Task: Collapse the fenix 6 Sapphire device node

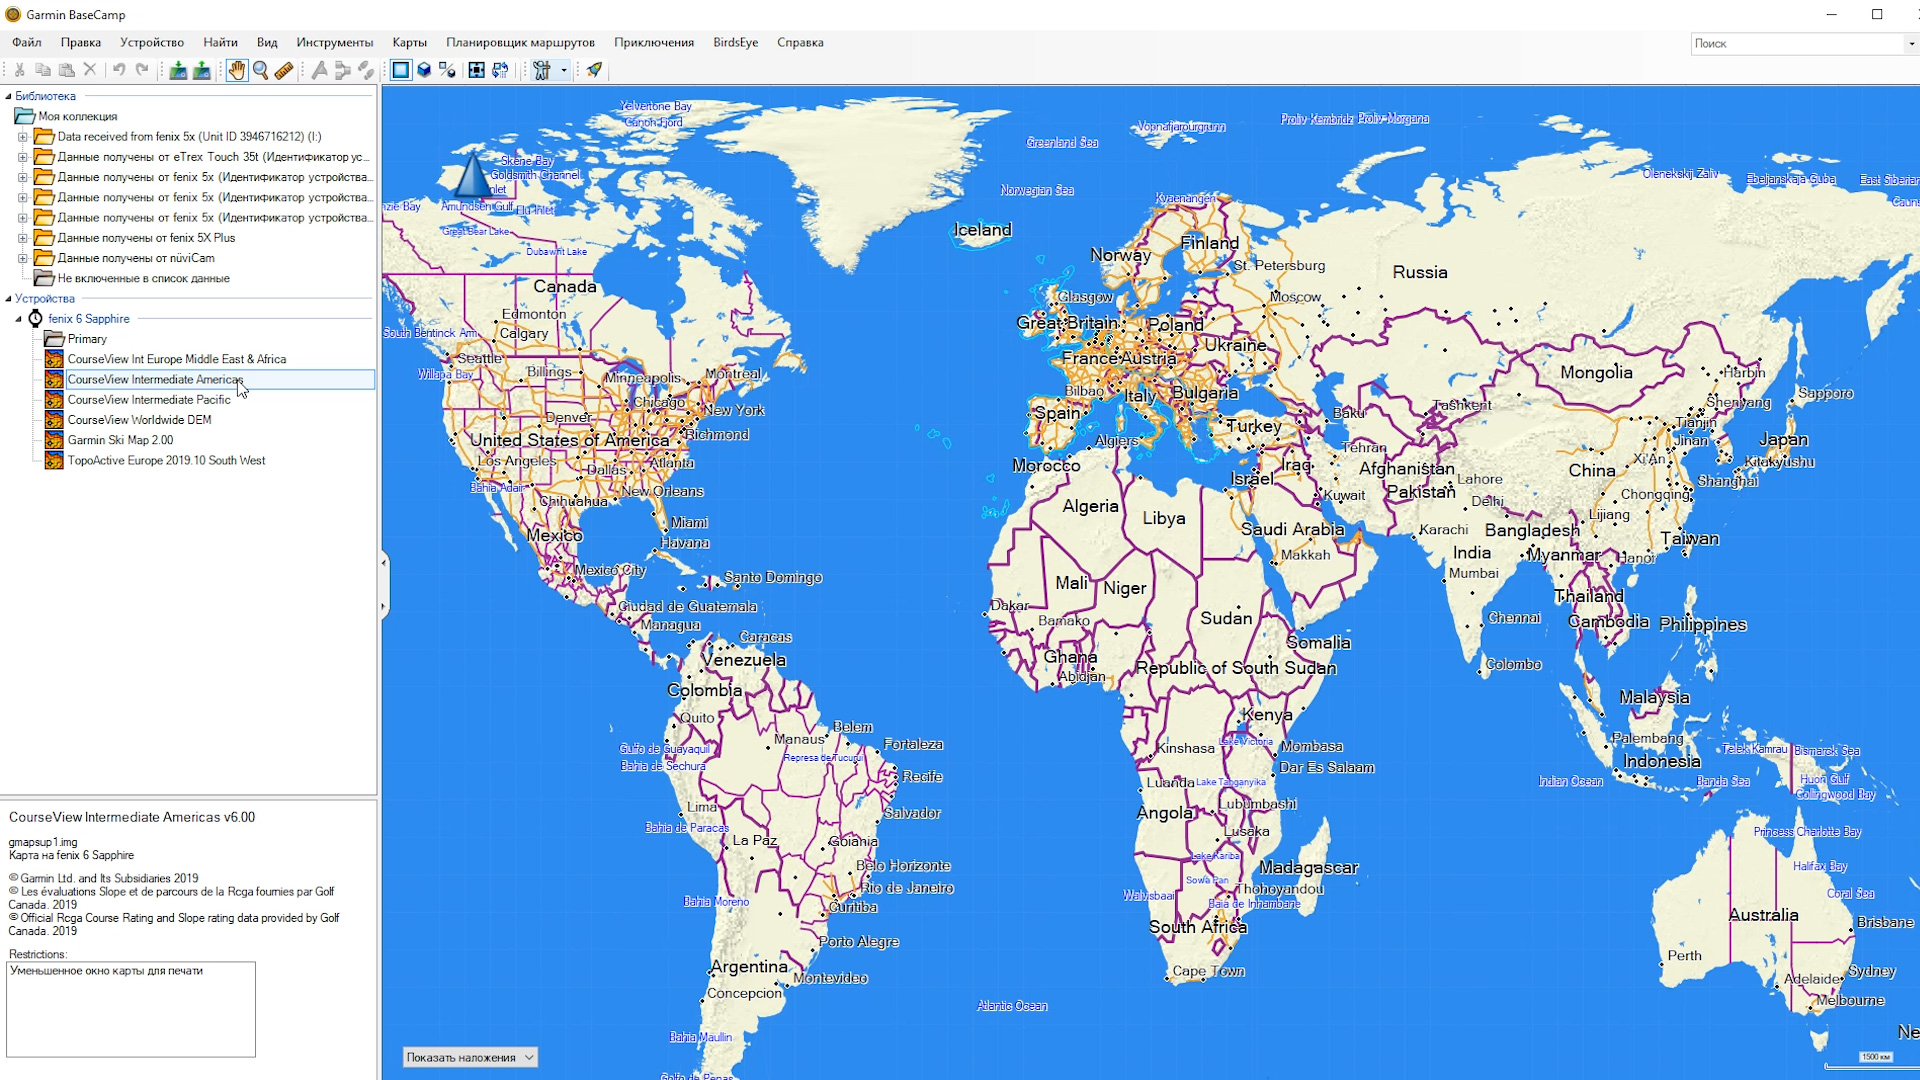Action: pos(18,319)
